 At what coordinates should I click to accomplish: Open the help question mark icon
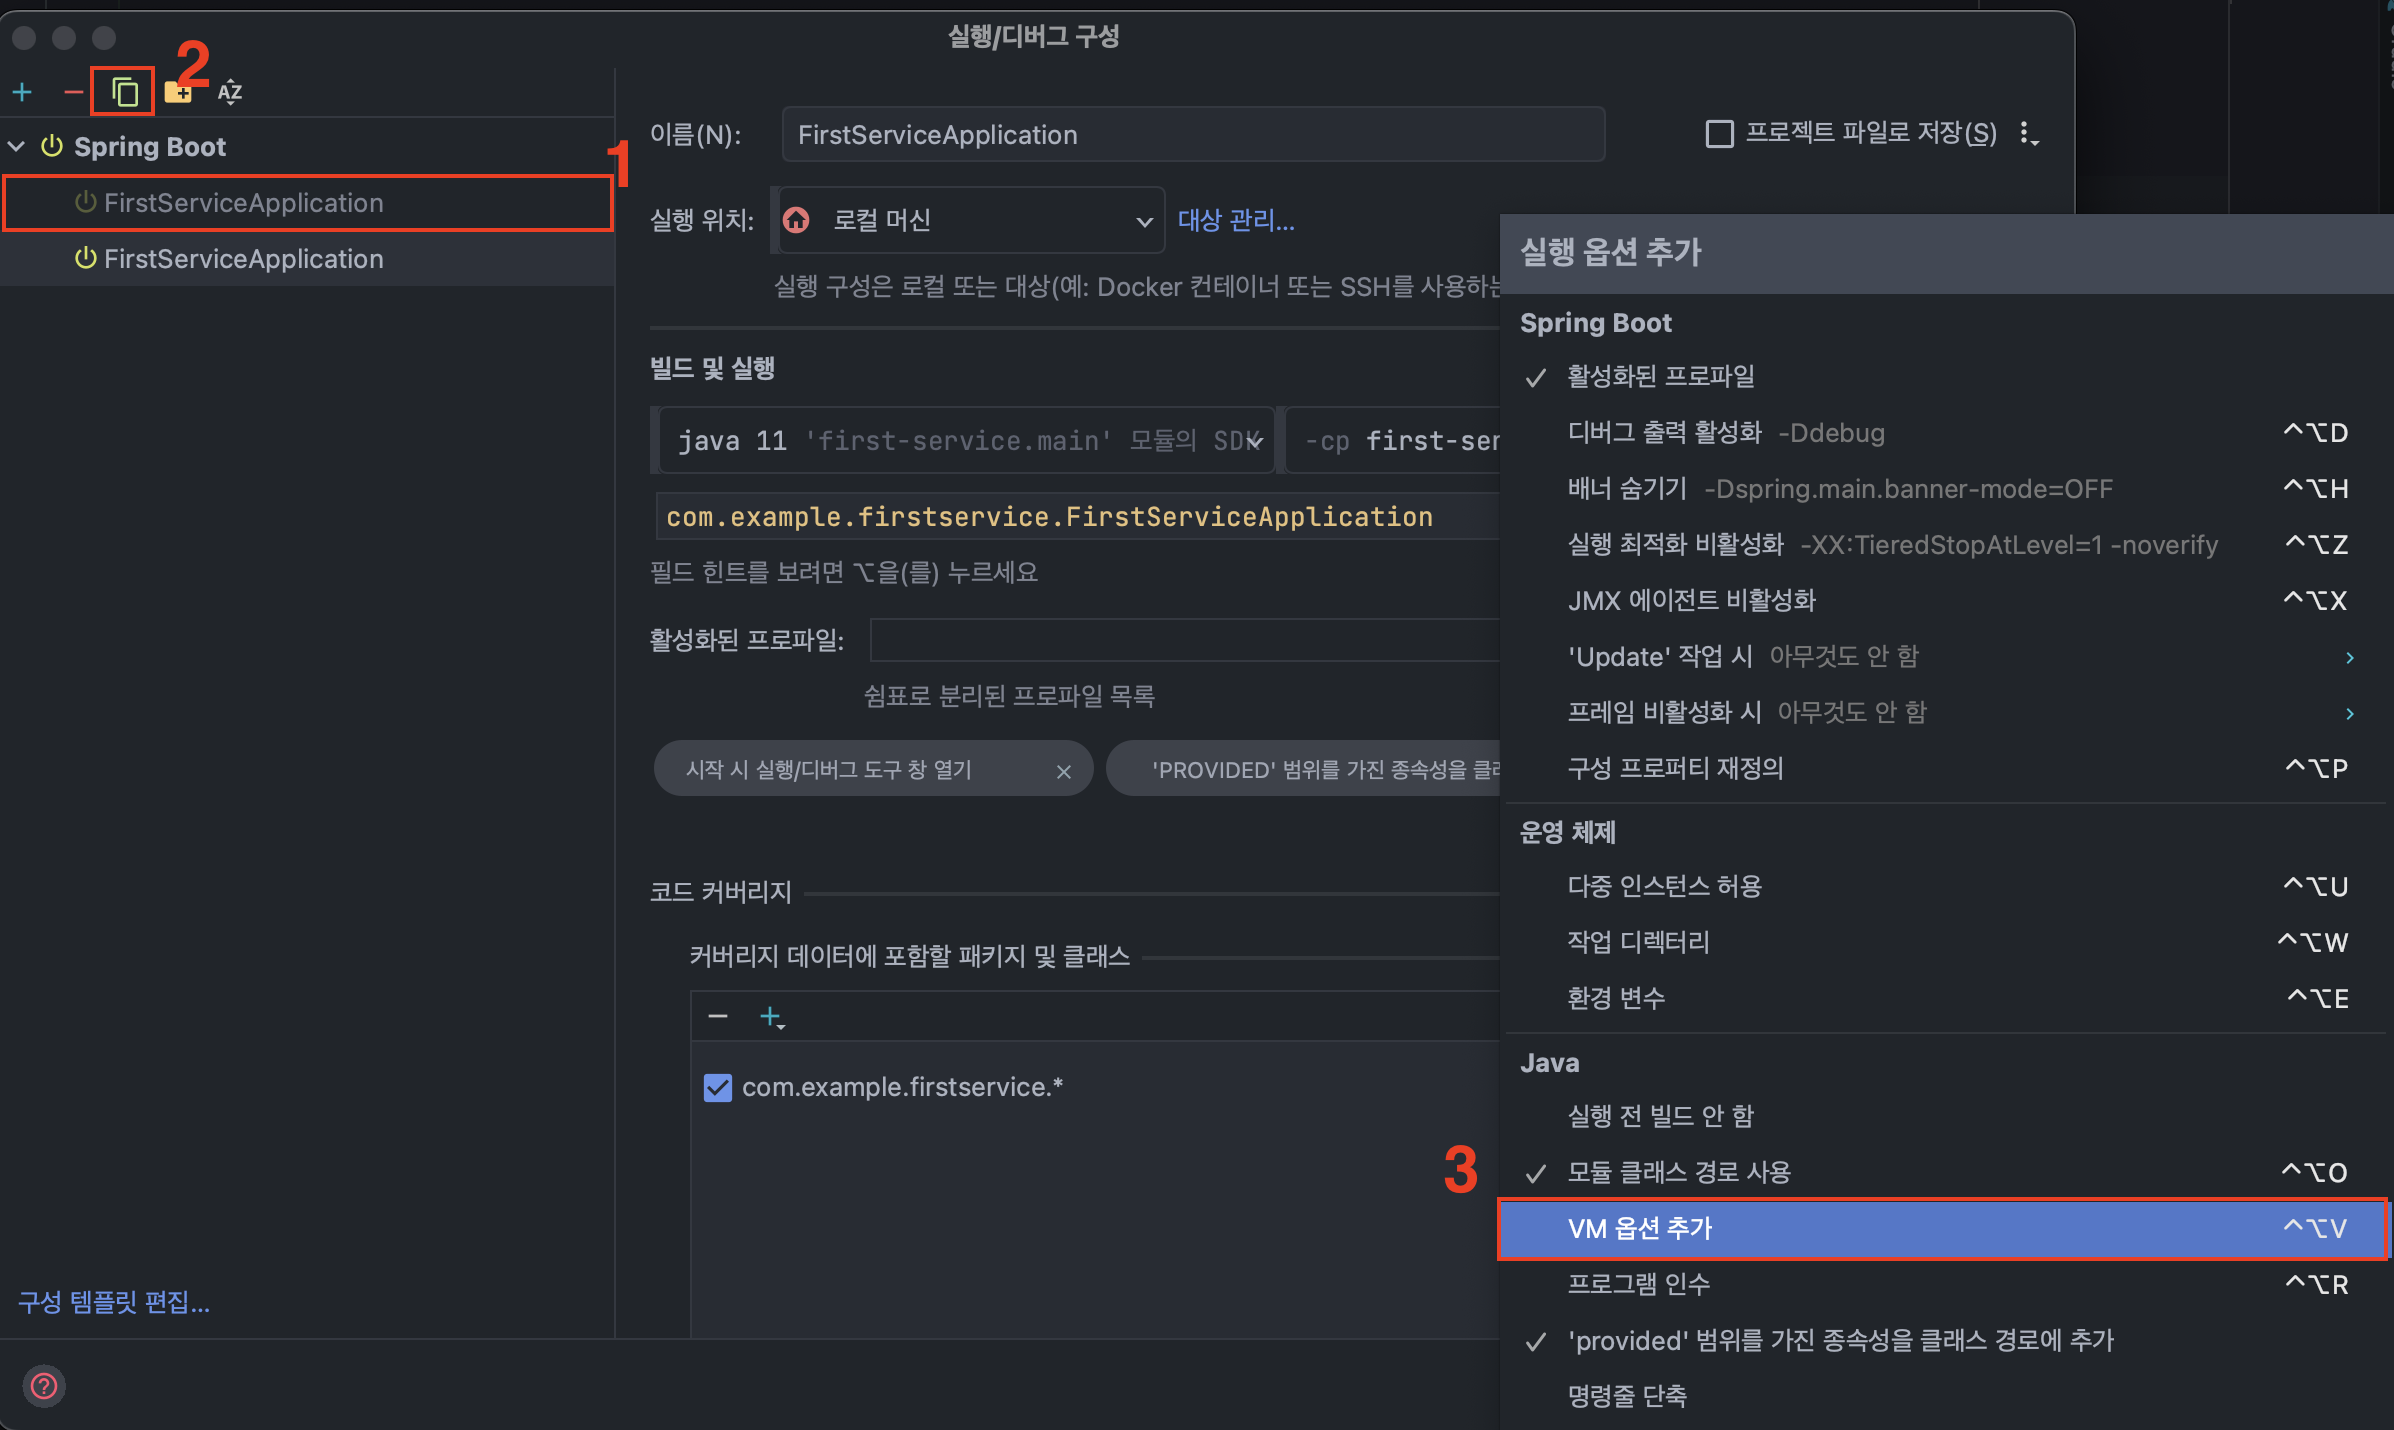pos(44,1386)
